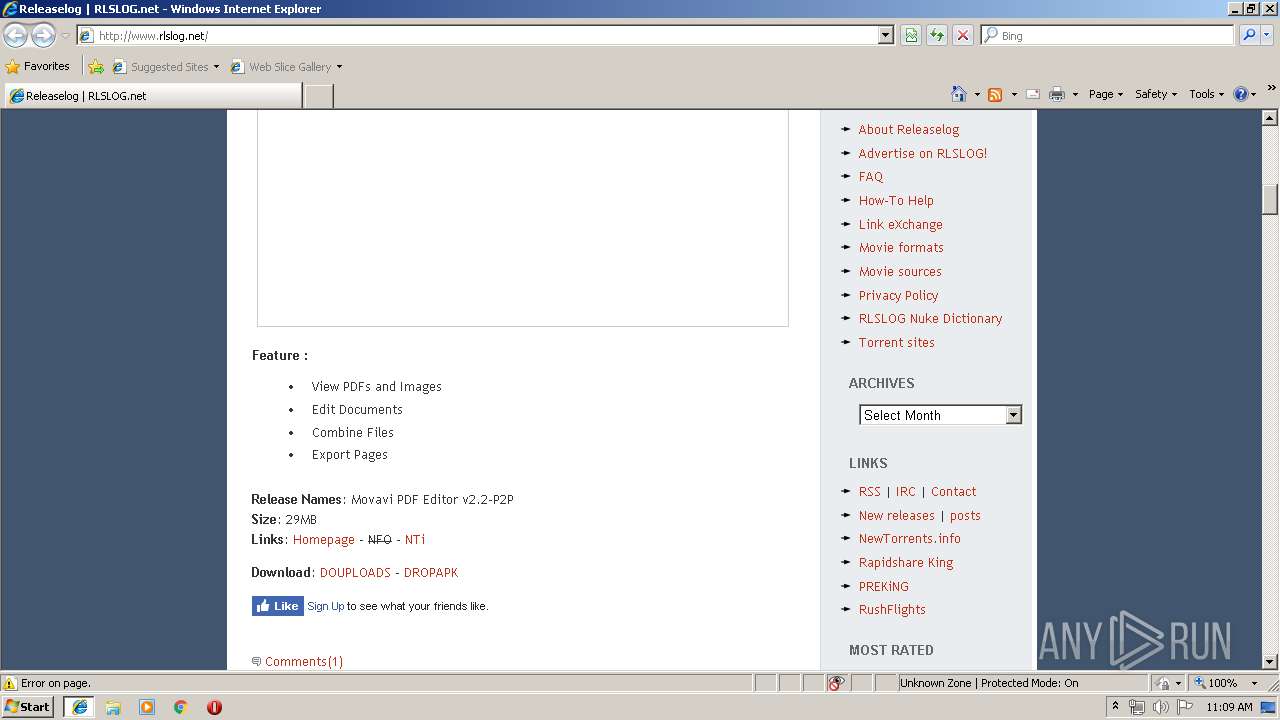This screenshot has height=720, width=1280.
Task: Open the Tools menu
Action: tap(1207, 94)
